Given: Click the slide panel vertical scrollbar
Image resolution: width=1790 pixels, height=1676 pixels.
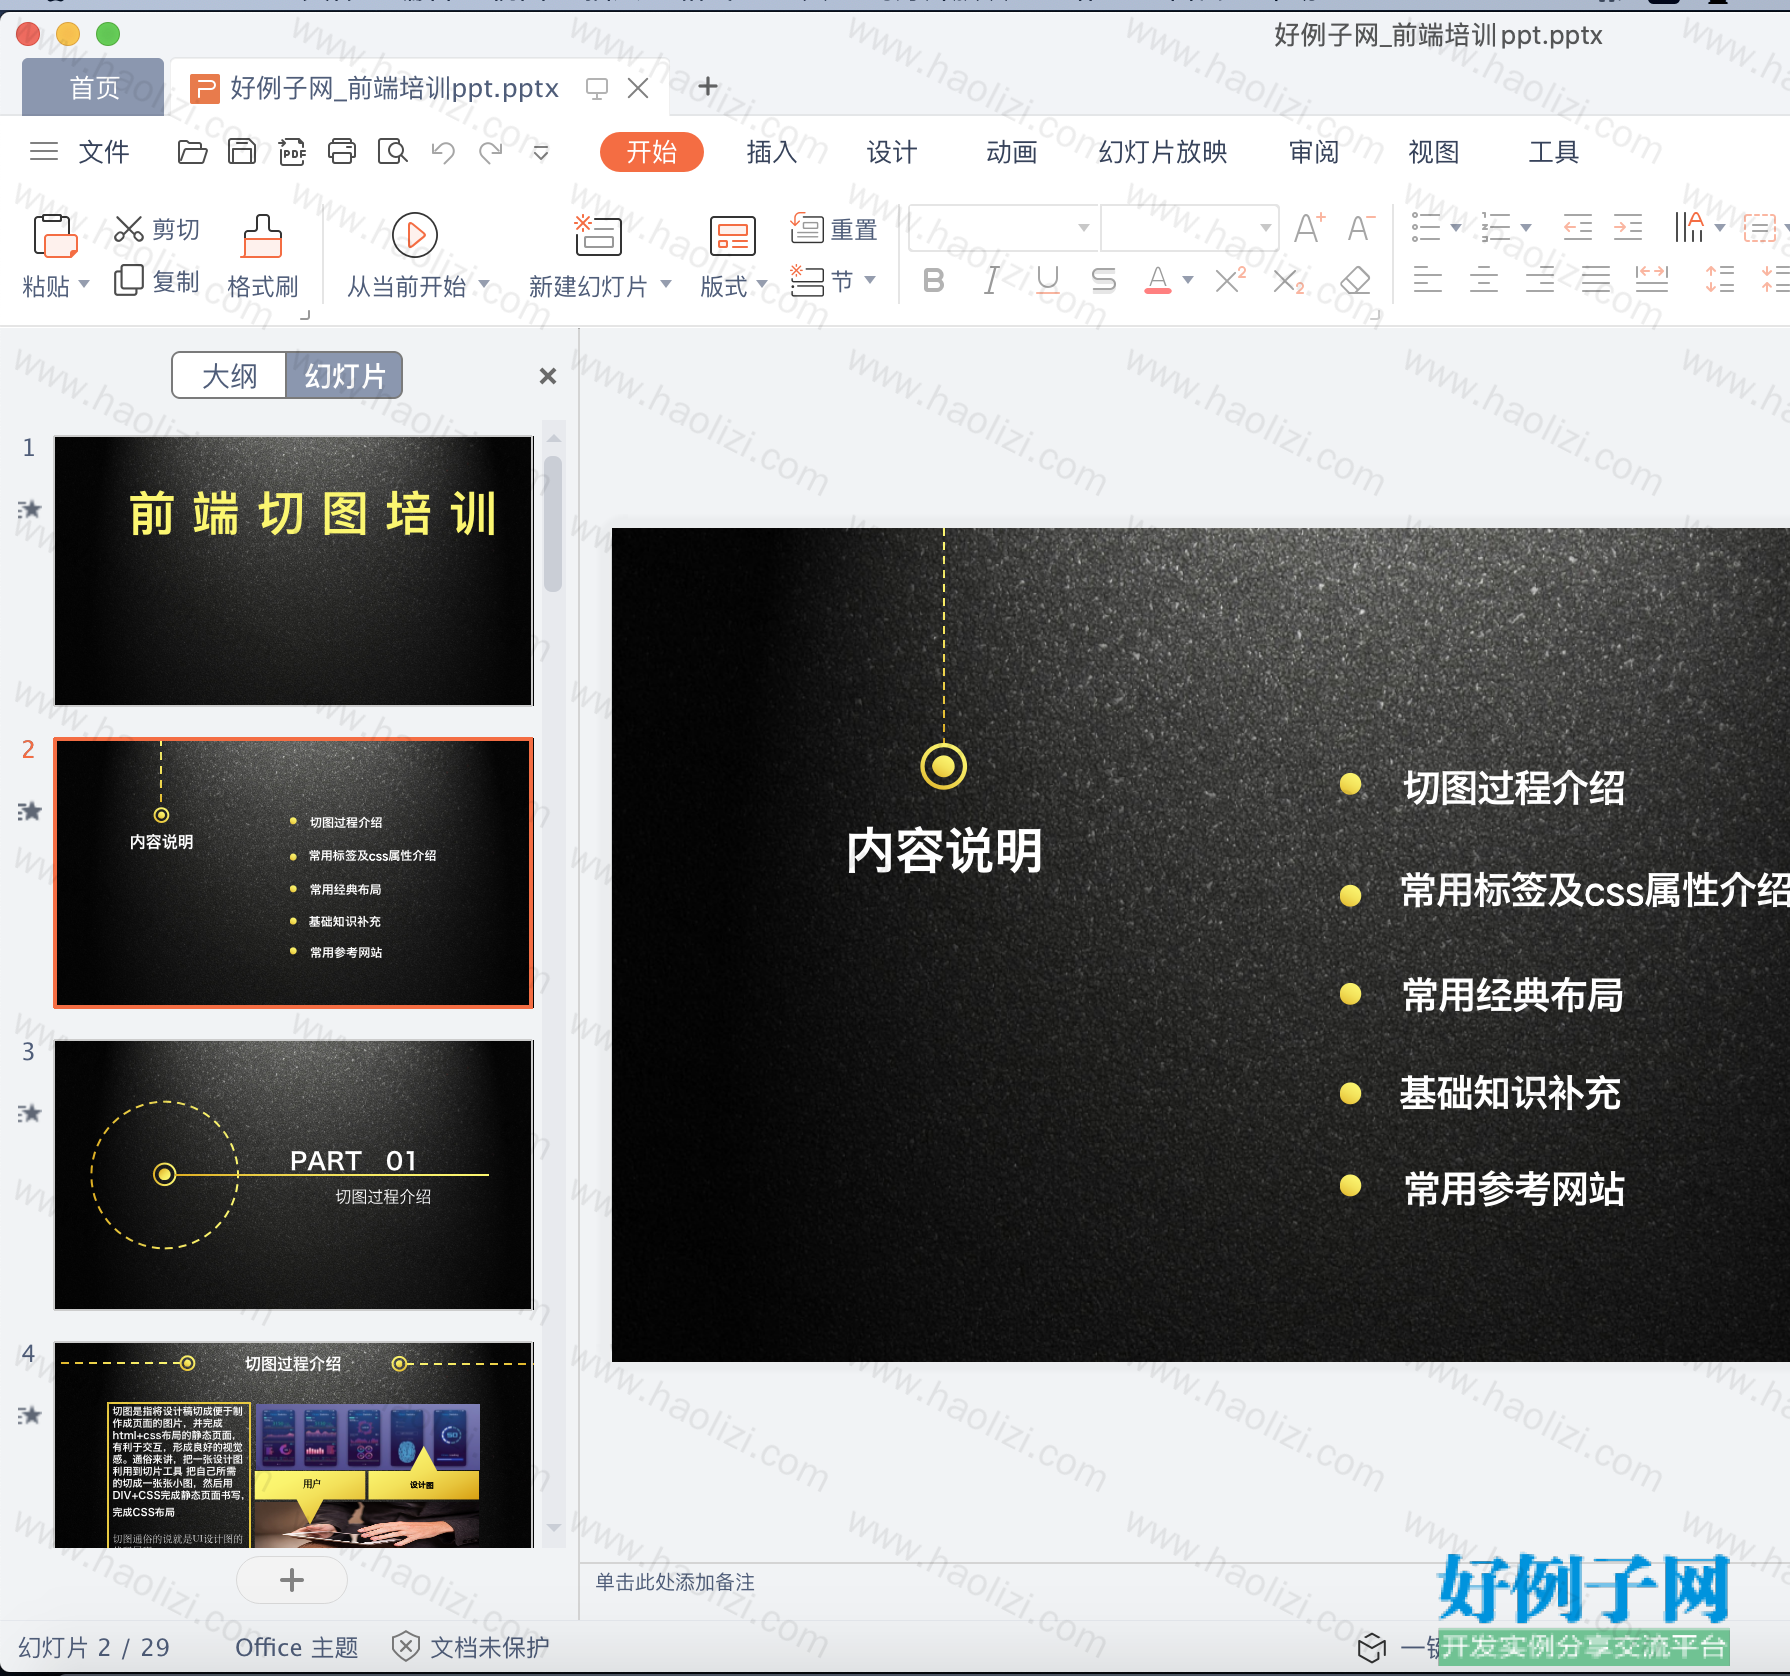Looking at the screenshot, I should (553, 524).
